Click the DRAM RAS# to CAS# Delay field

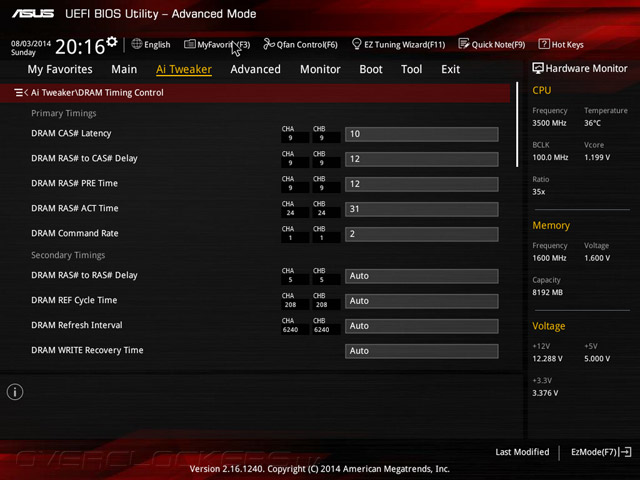(x=422, y=159)
